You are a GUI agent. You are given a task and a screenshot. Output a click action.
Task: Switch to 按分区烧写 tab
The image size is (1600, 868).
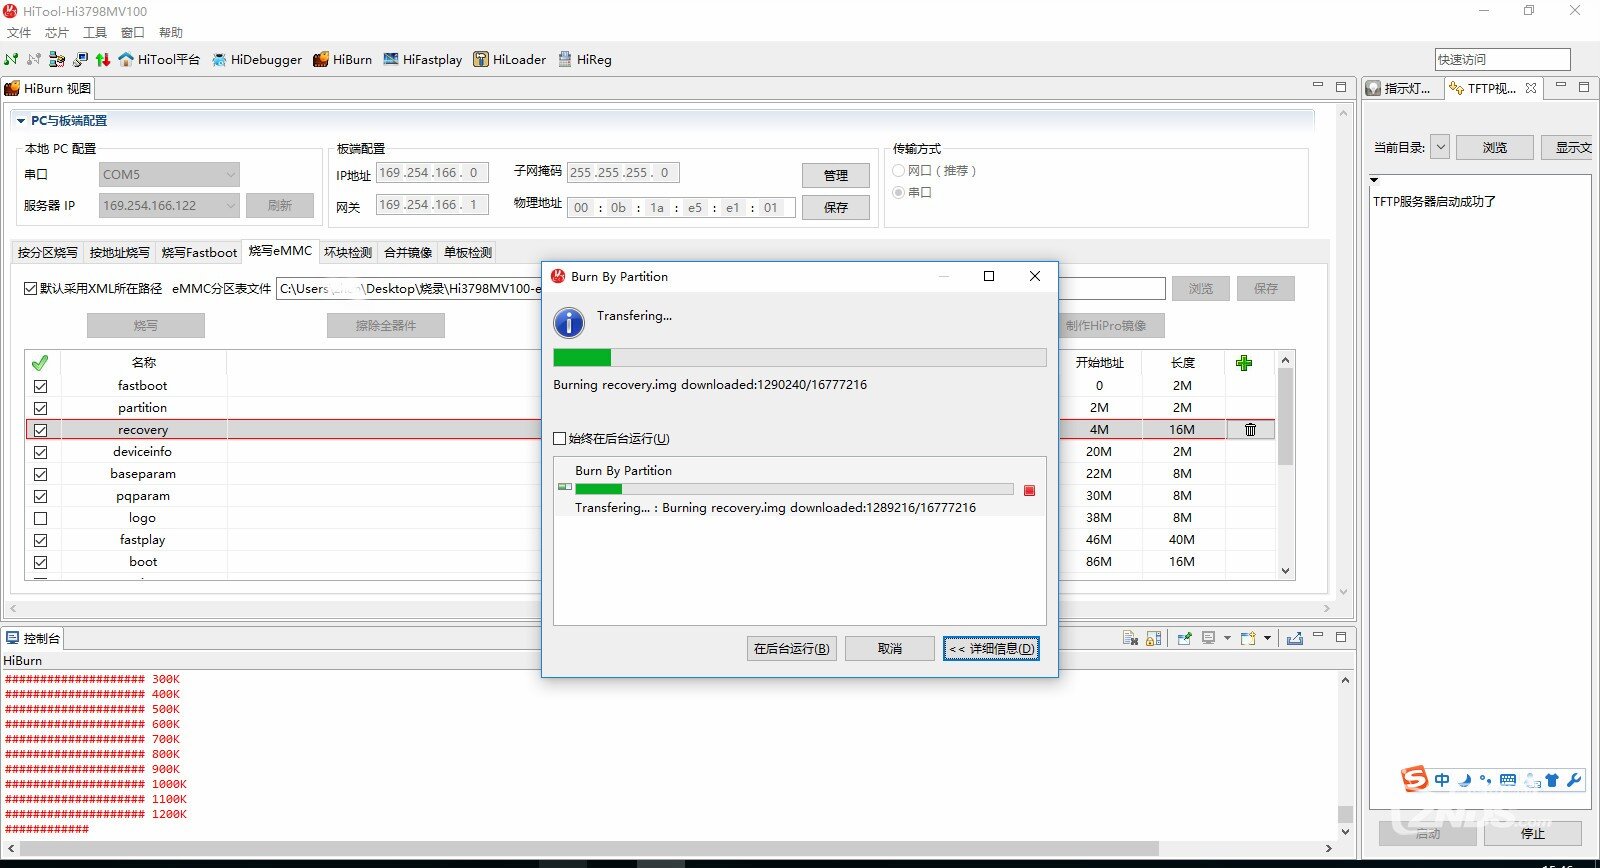[x=47, y=252]
